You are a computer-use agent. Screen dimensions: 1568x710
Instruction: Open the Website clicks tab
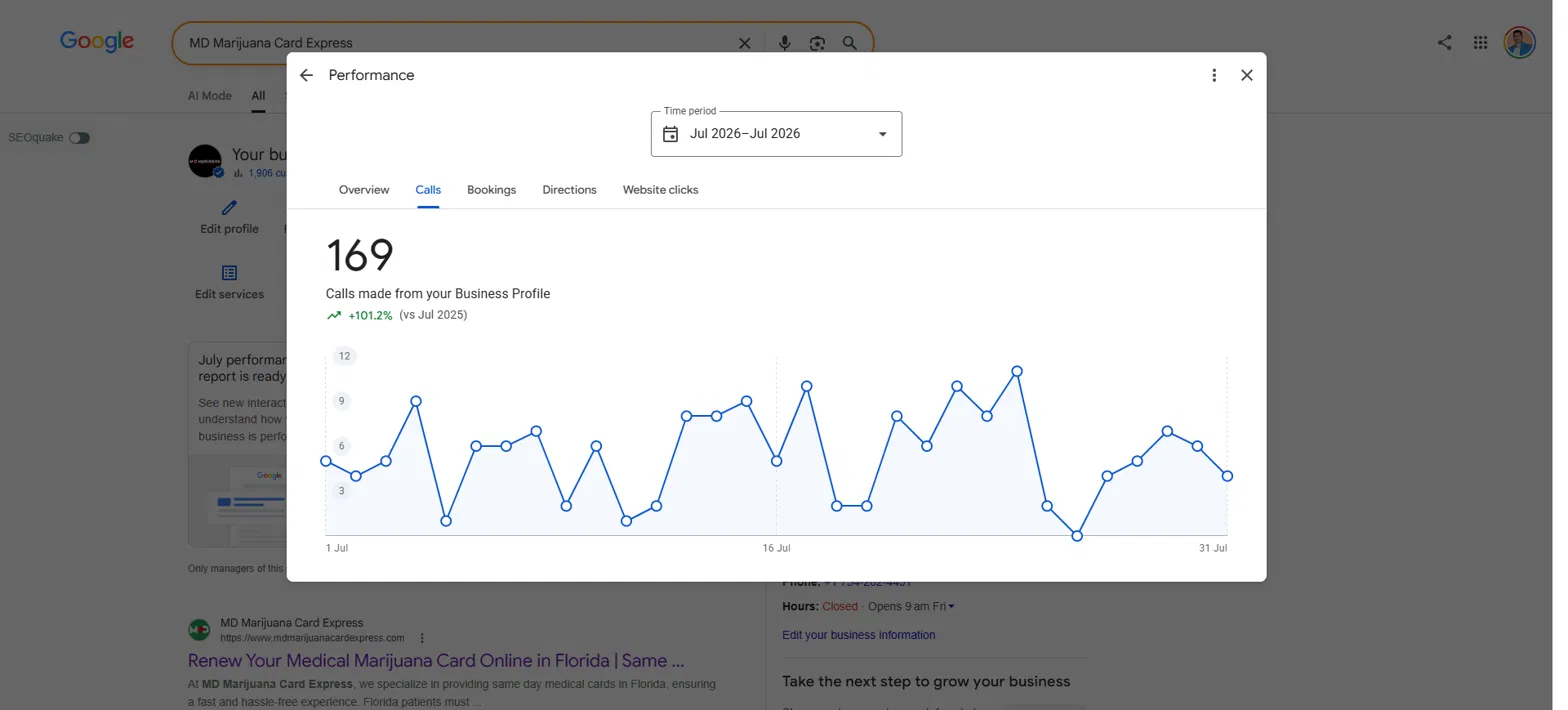(x=660, y=190)
